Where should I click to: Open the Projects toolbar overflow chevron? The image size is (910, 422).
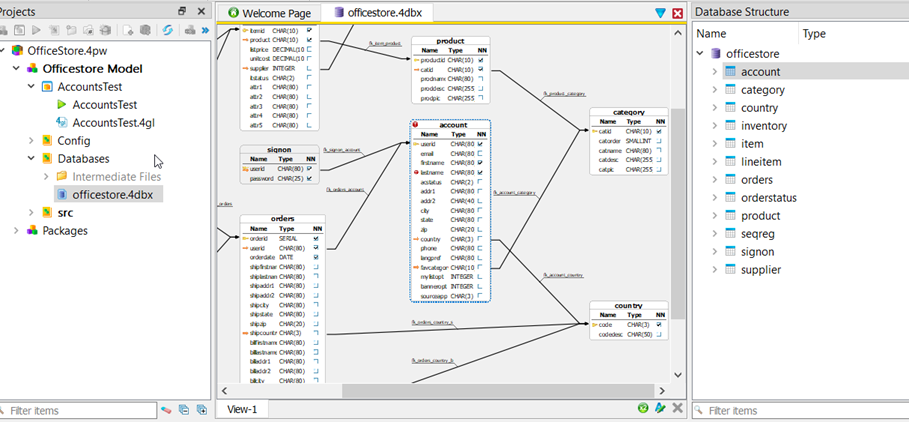click(205, 31)
